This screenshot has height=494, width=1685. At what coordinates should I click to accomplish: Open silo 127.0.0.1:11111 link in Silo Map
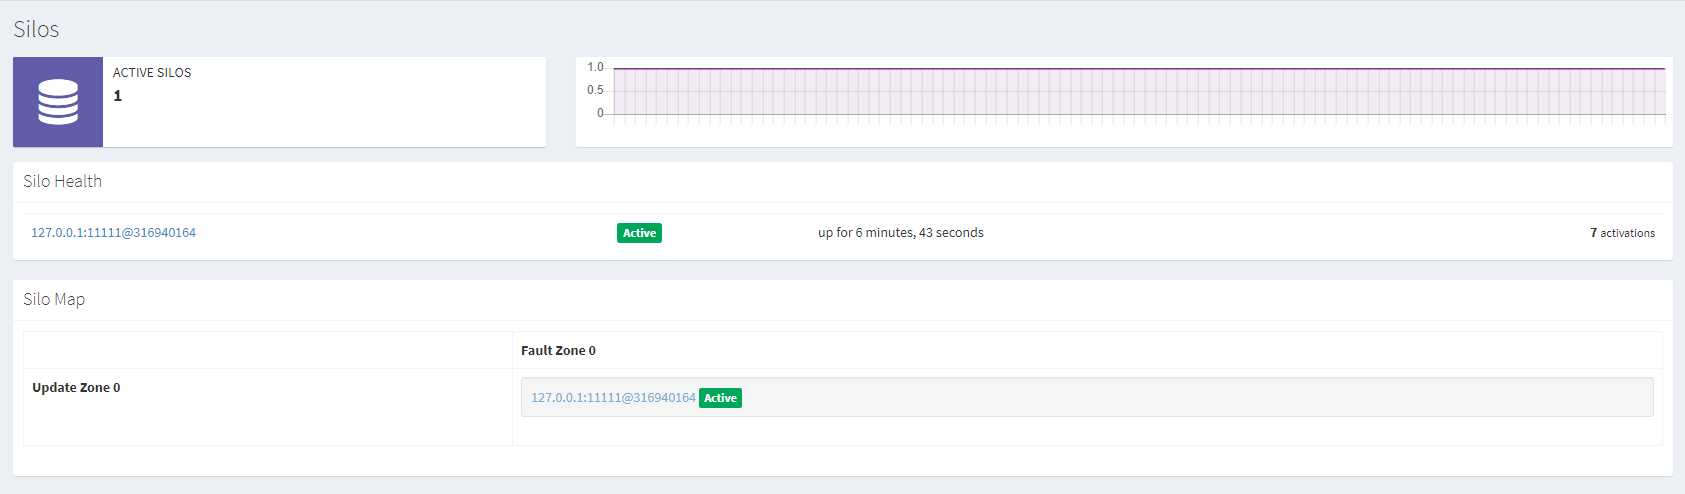coord(613,397)
